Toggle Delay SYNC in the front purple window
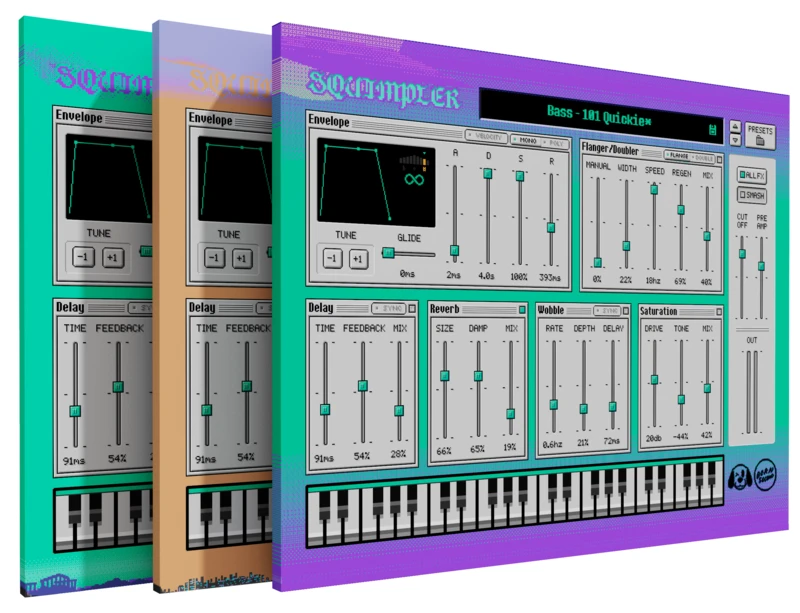This screenshot has height=613, width=800. pos(389,308)
